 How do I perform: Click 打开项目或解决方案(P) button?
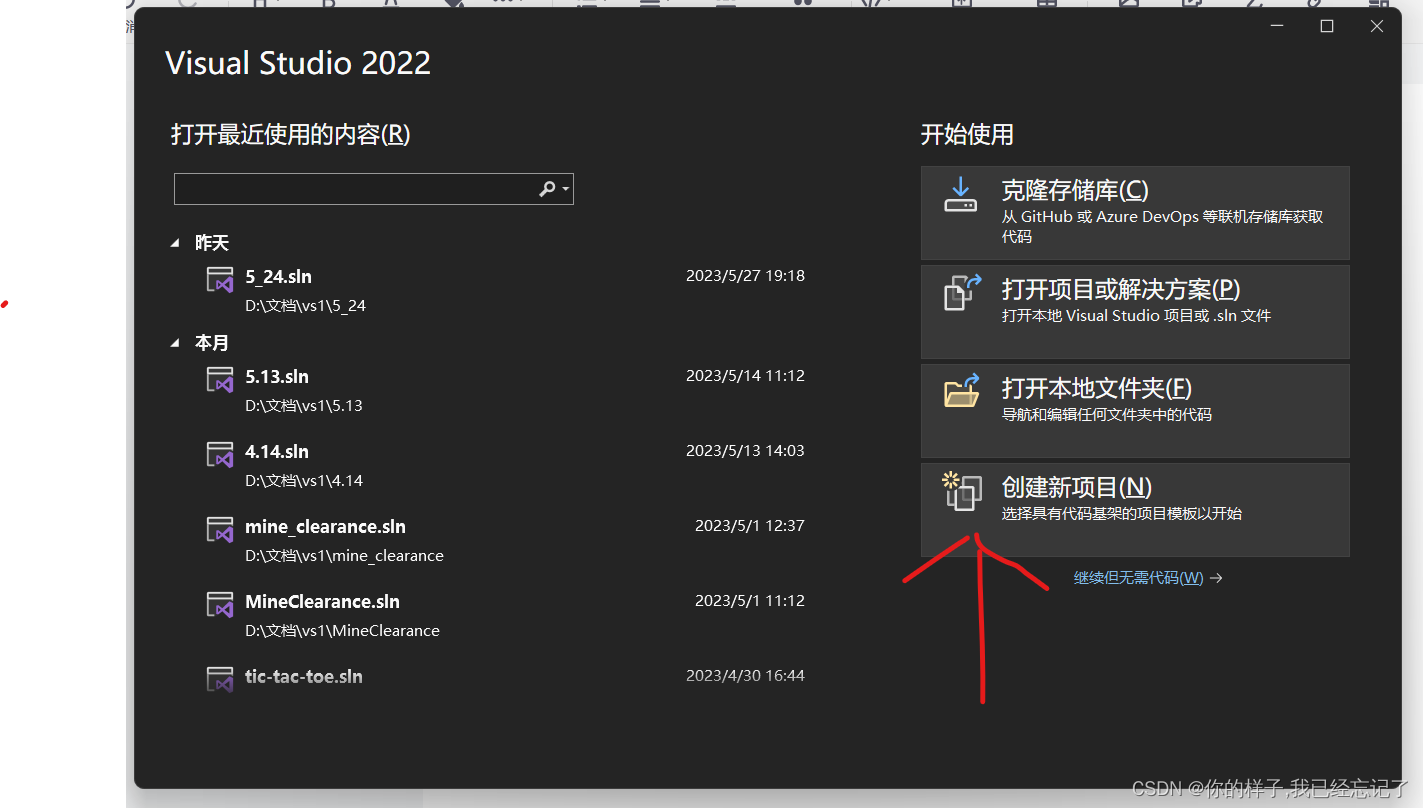[1135, 312]
